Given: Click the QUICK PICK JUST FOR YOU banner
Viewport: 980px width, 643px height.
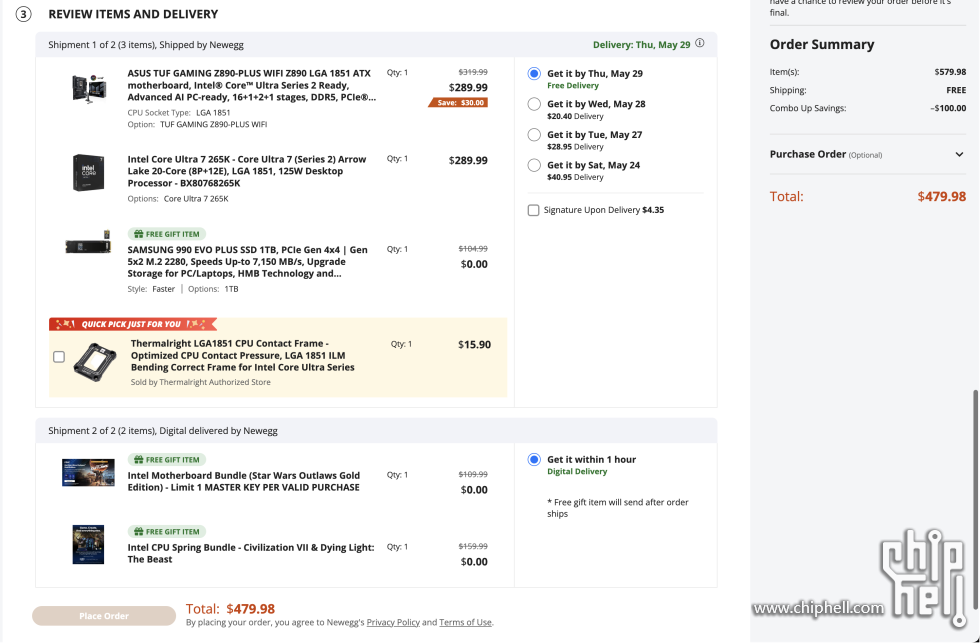Looking at the screenshot, I should pyautogui.click(x=133, y=324).
